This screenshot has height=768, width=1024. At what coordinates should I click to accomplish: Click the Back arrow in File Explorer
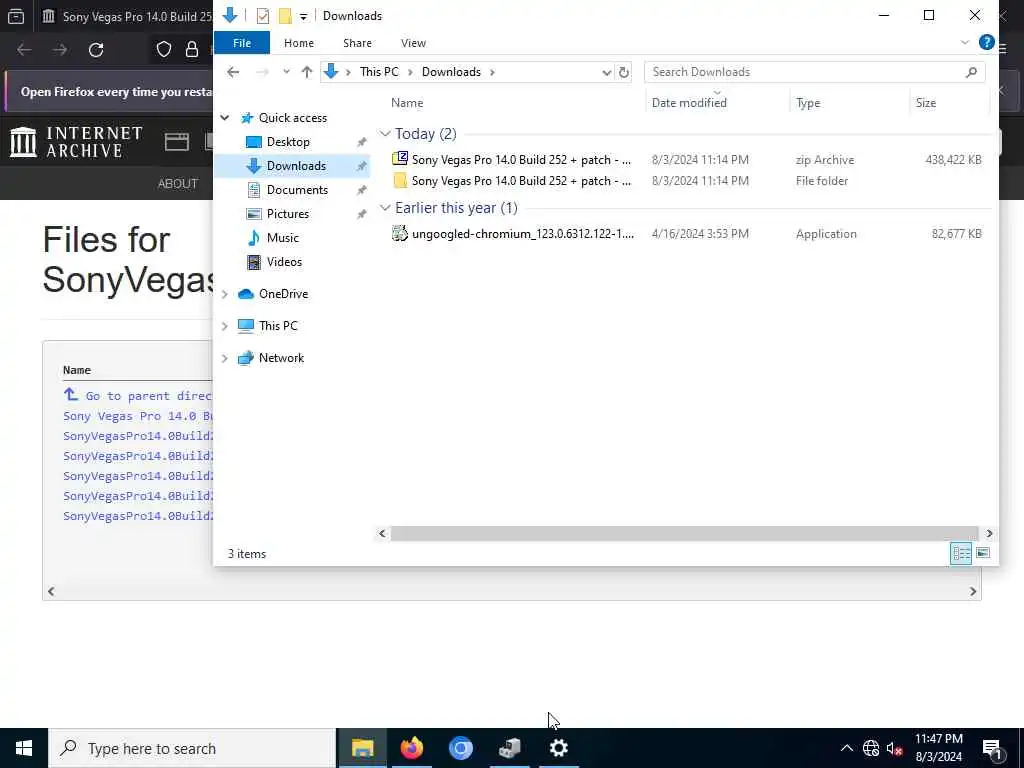[x=233, y=72]
